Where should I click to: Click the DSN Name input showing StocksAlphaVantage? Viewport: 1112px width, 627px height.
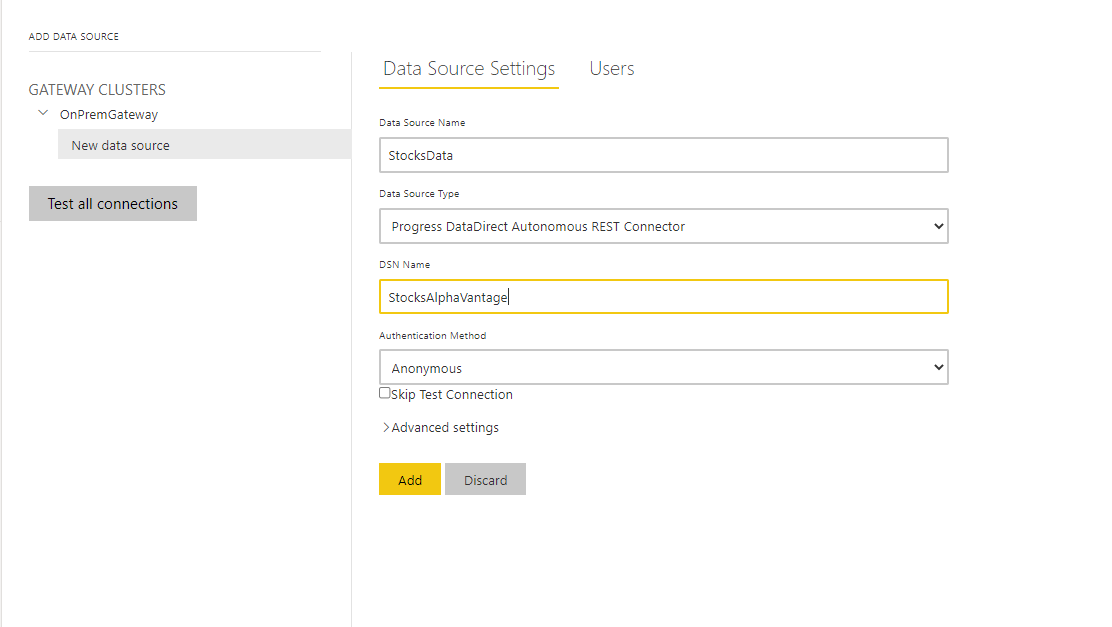663,296
